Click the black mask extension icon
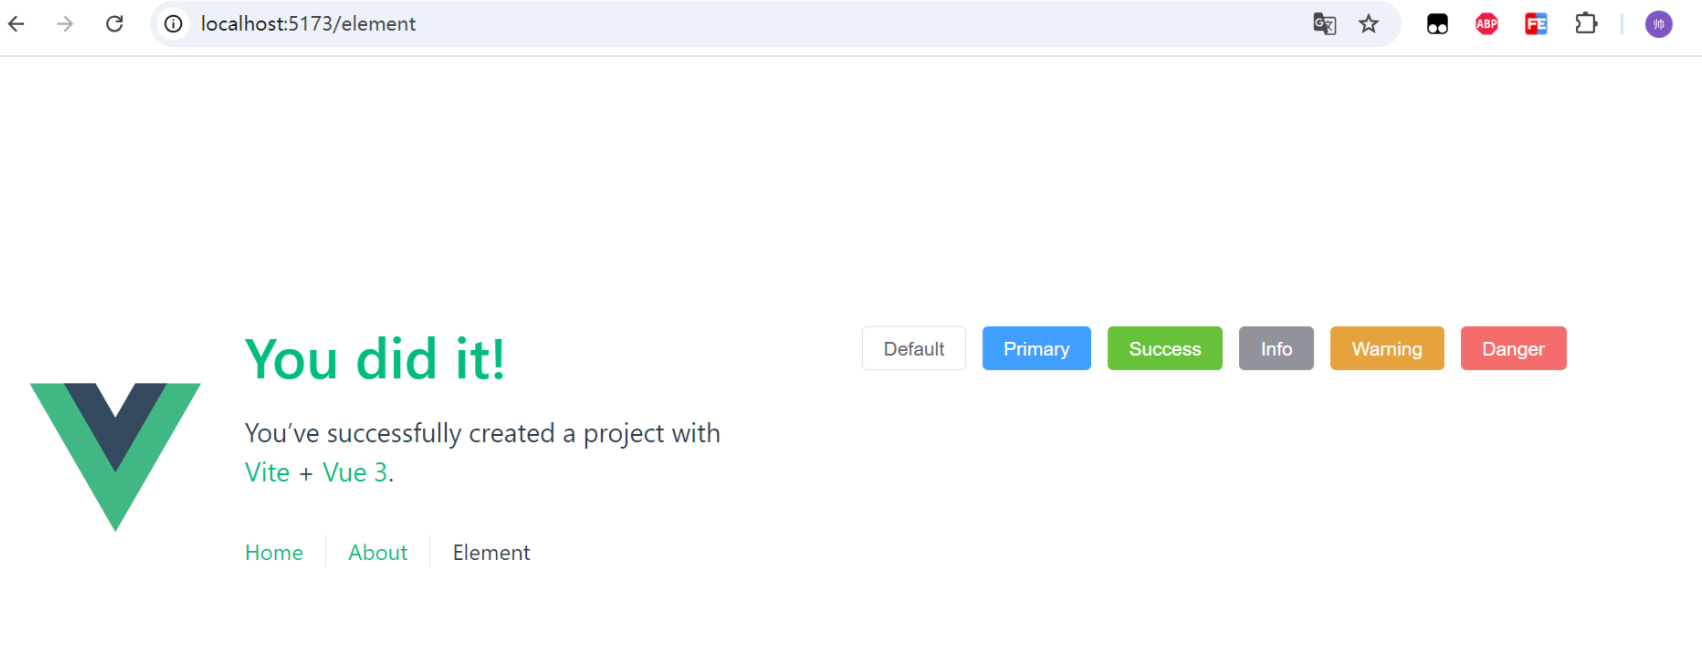 coord(1437,24)
